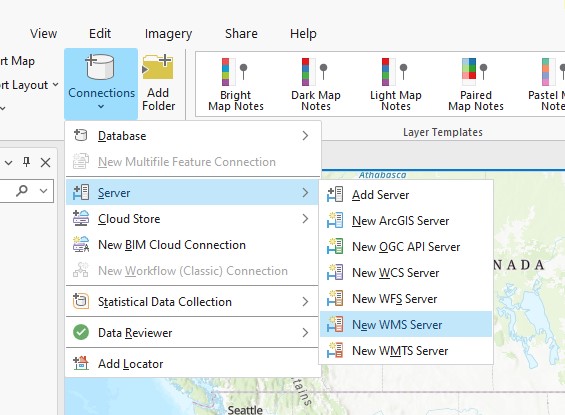
Task: Click the New WMS Server icon
Action: click(335, 324)
